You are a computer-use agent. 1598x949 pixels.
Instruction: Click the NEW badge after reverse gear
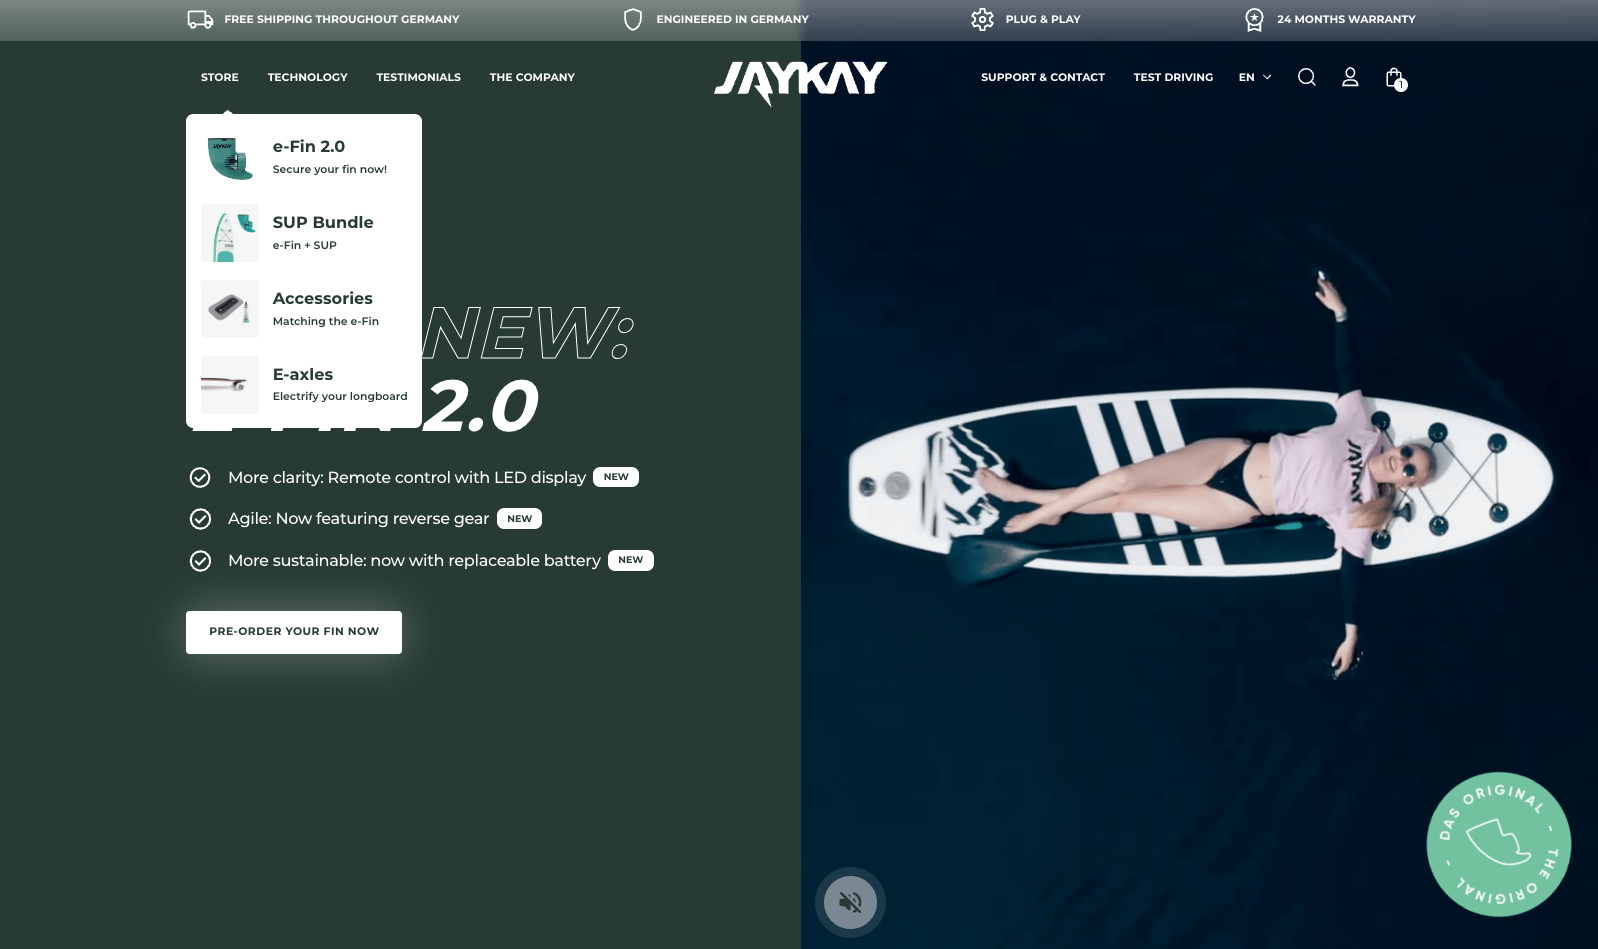pos(519,519)
